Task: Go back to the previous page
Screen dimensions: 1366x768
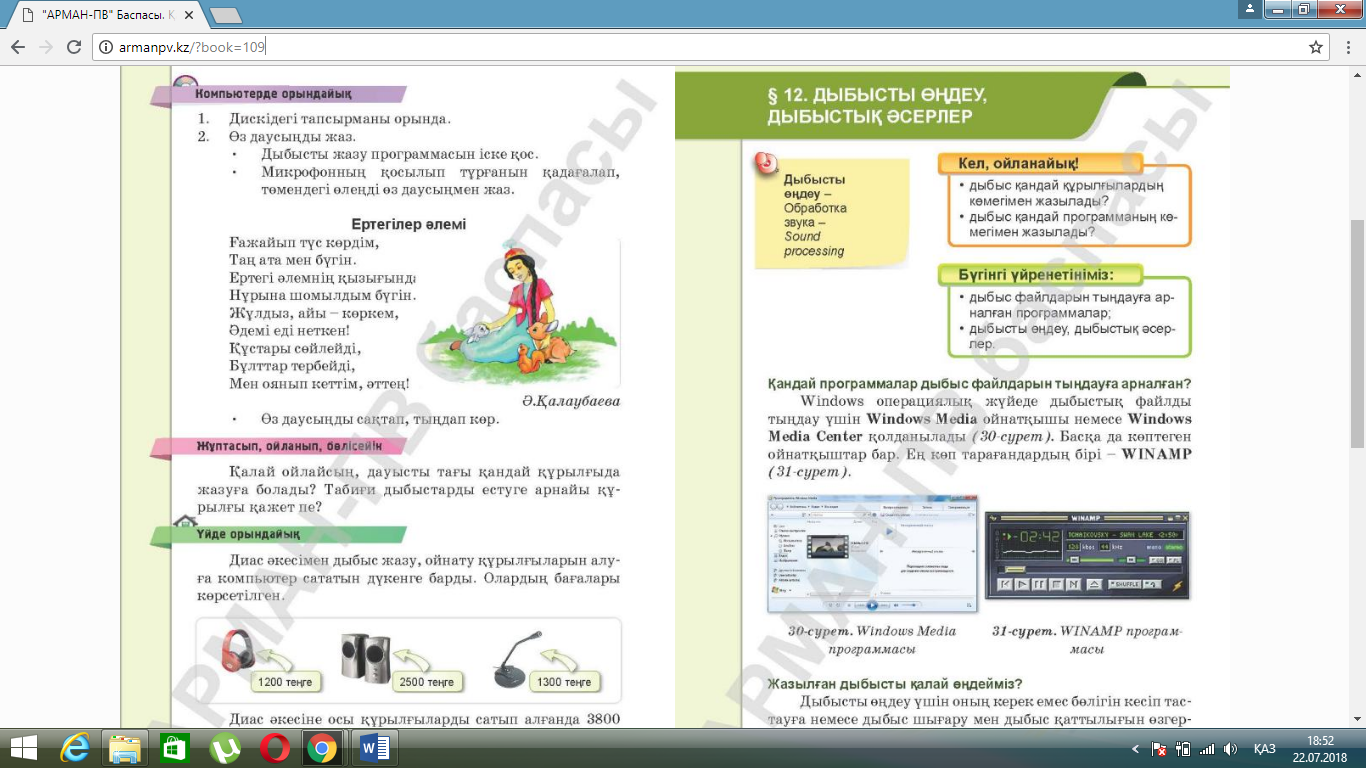Action: tap(18, 47)
